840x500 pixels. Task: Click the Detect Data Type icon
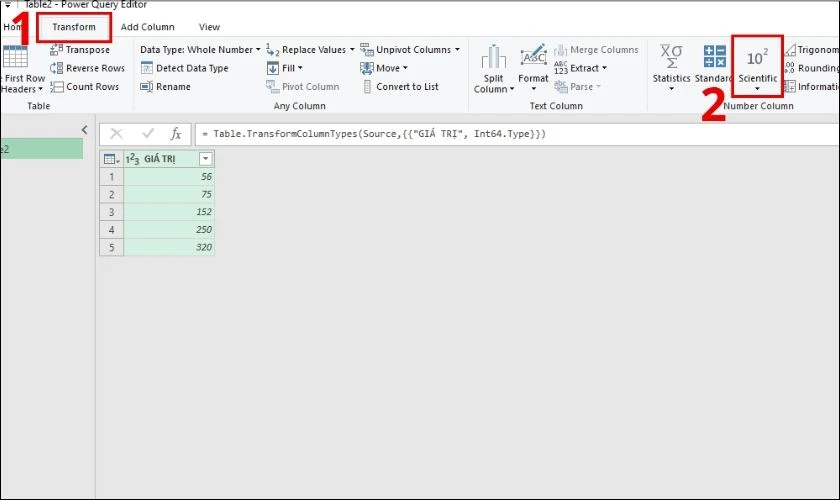[147, 68]
